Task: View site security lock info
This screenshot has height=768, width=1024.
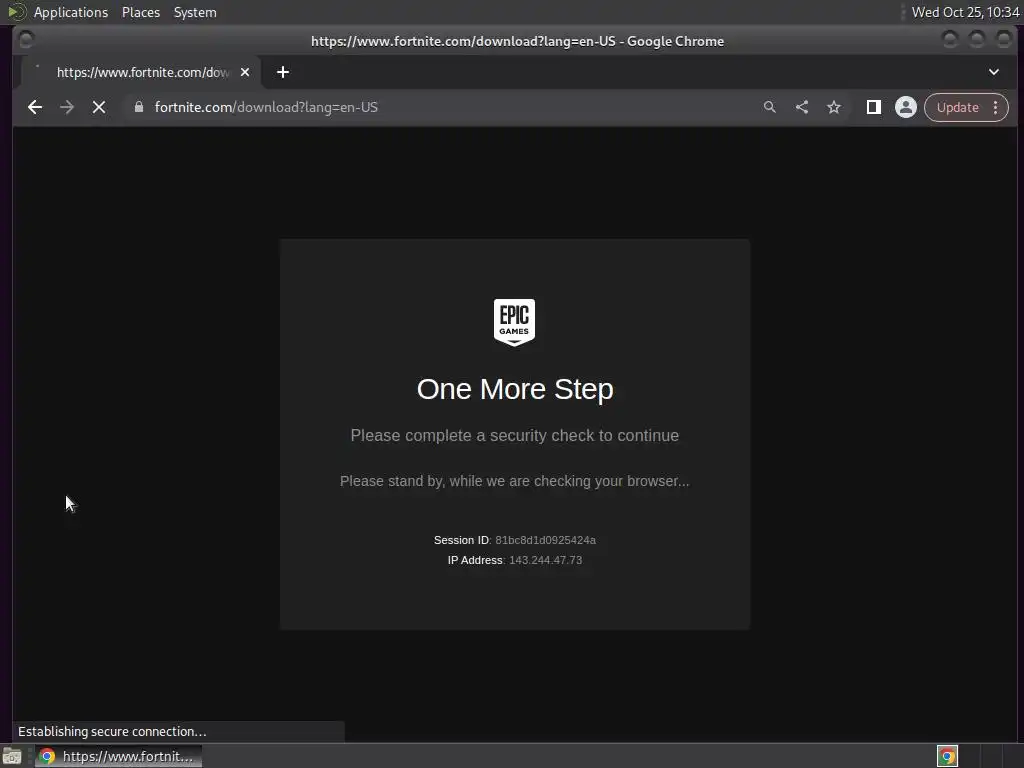Action: click(x=138, y=107)
